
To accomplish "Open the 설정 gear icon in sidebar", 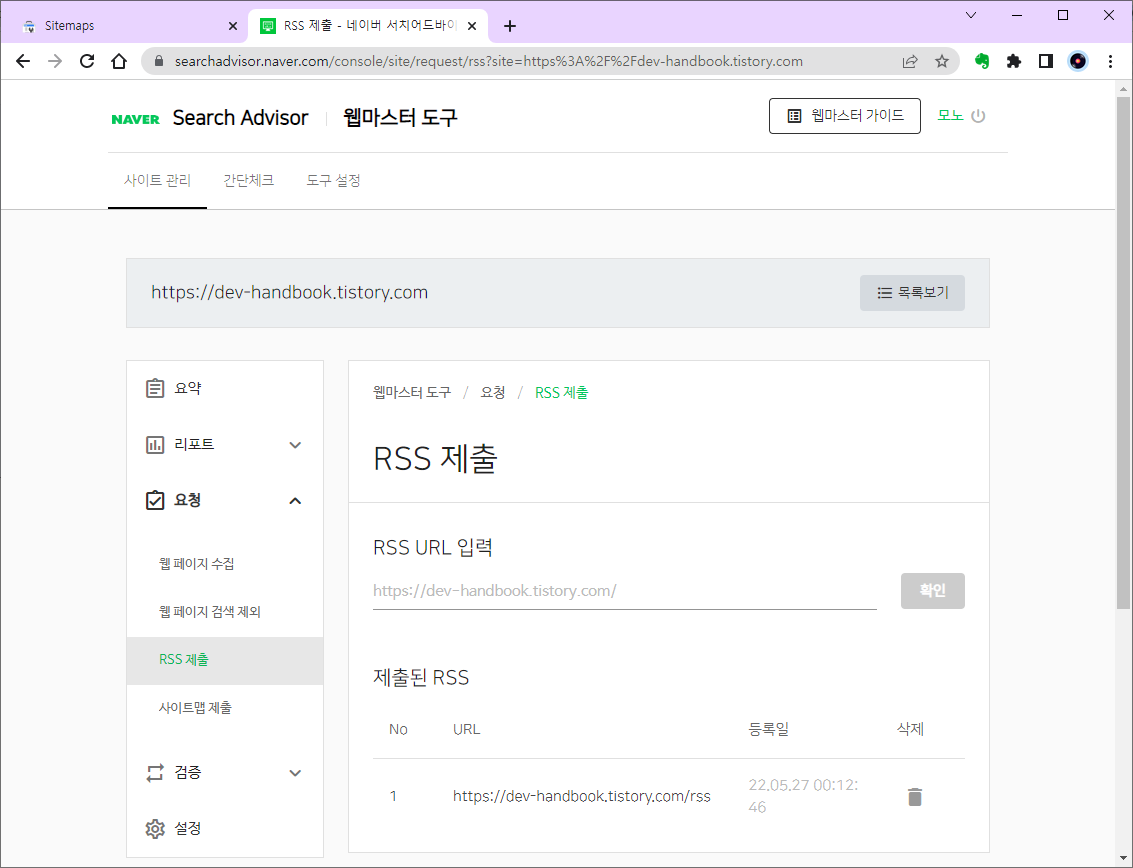I will [154, 828].
